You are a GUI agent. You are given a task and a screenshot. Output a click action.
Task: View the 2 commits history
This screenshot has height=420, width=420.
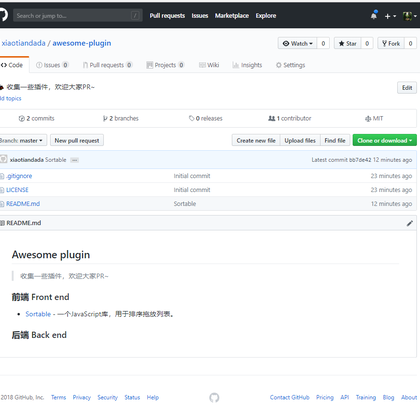pos(36,118)
